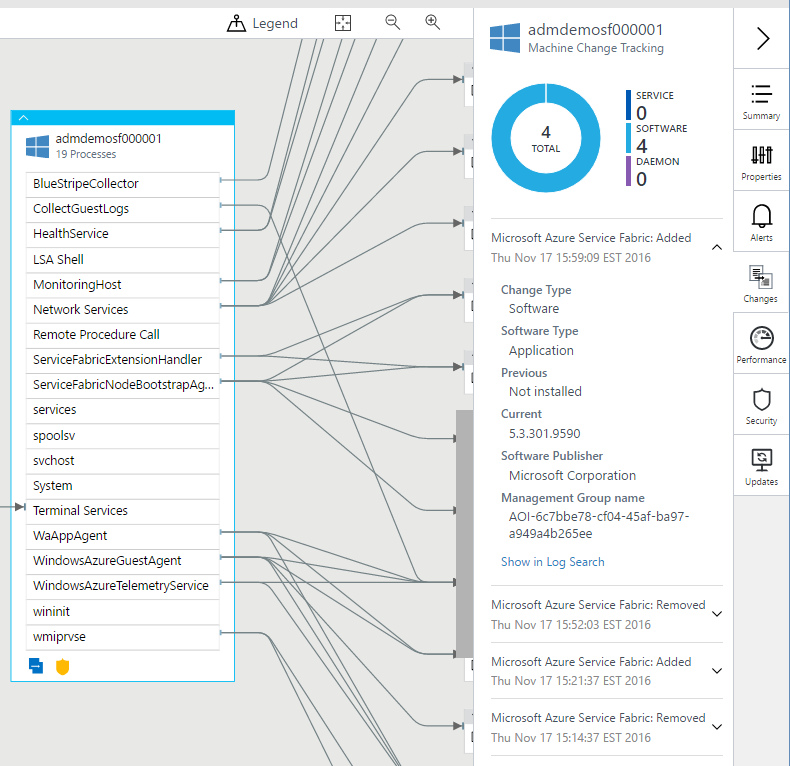Select the LSA Shell process
This screenshot has width=790, height=766.
(122, 260)
